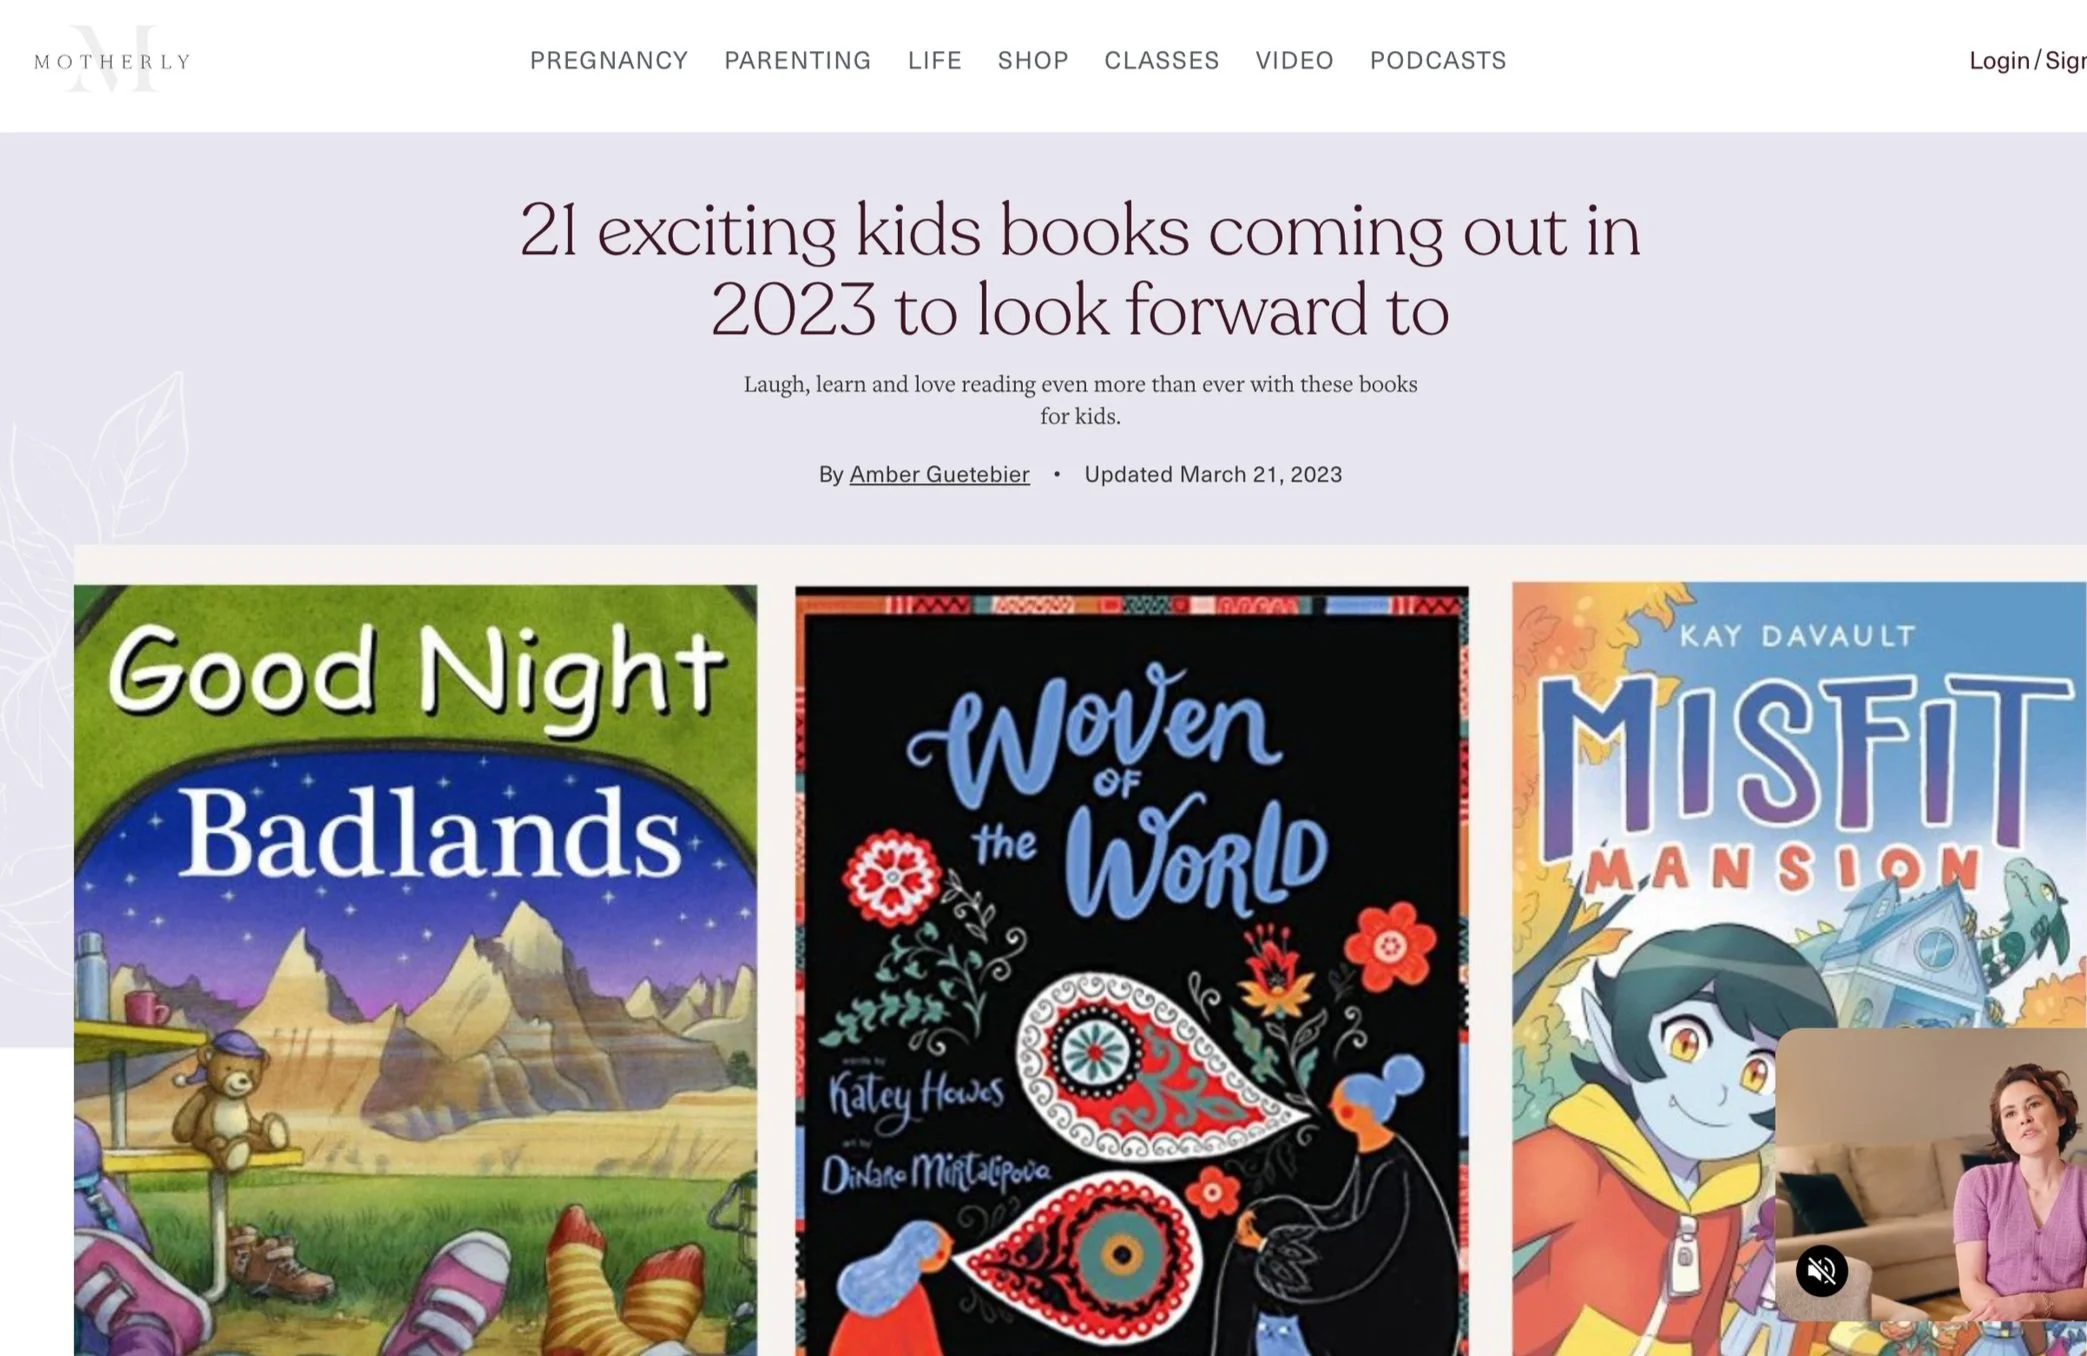Unmute the floating video player

click(1821, 1271)
